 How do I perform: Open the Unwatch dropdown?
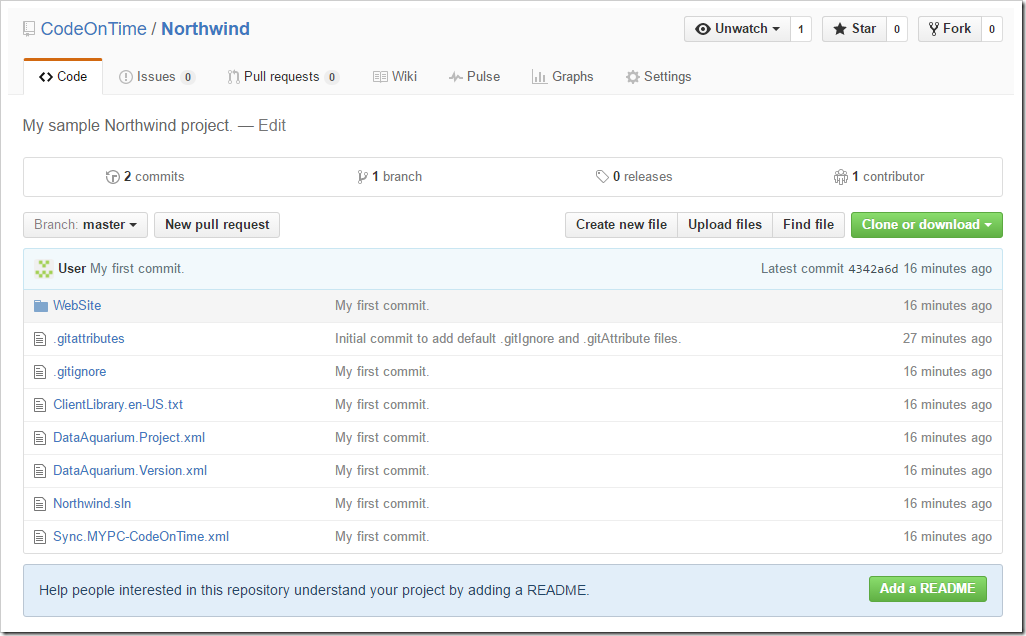[737, 29]
